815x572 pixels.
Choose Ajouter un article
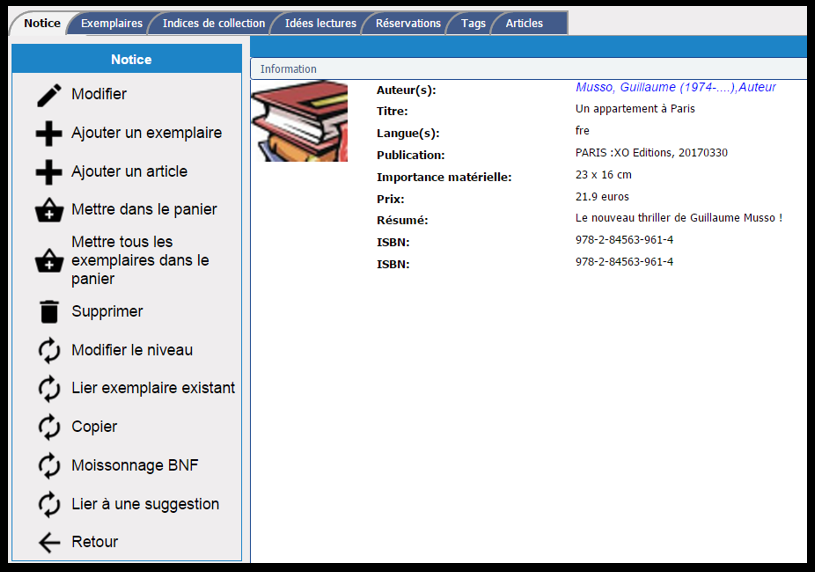coord(129,172)
